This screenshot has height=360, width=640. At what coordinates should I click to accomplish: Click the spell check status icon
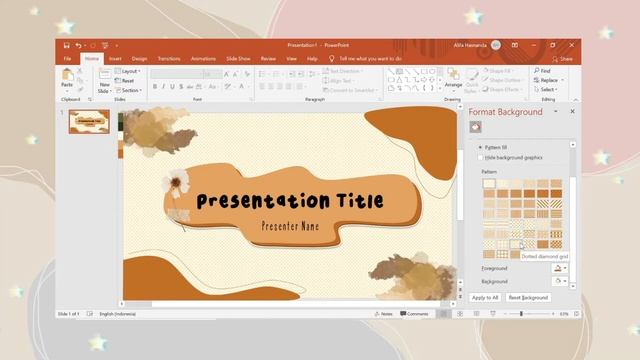[89, 314]
